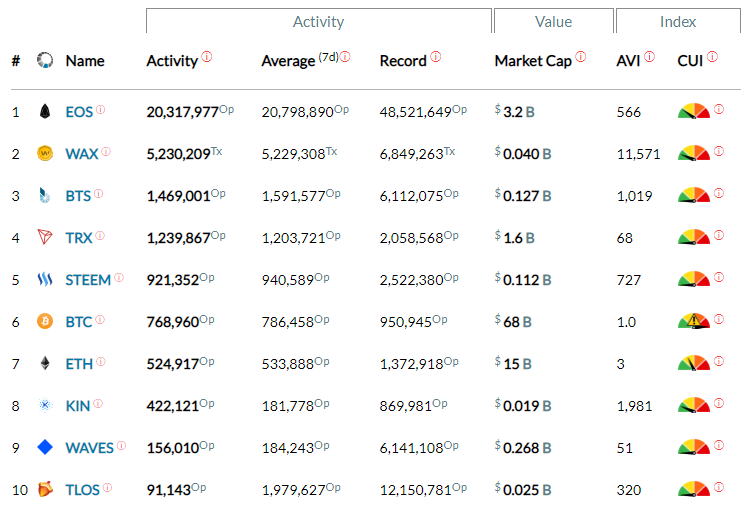Sort table by Activity column header

[172, 61]
